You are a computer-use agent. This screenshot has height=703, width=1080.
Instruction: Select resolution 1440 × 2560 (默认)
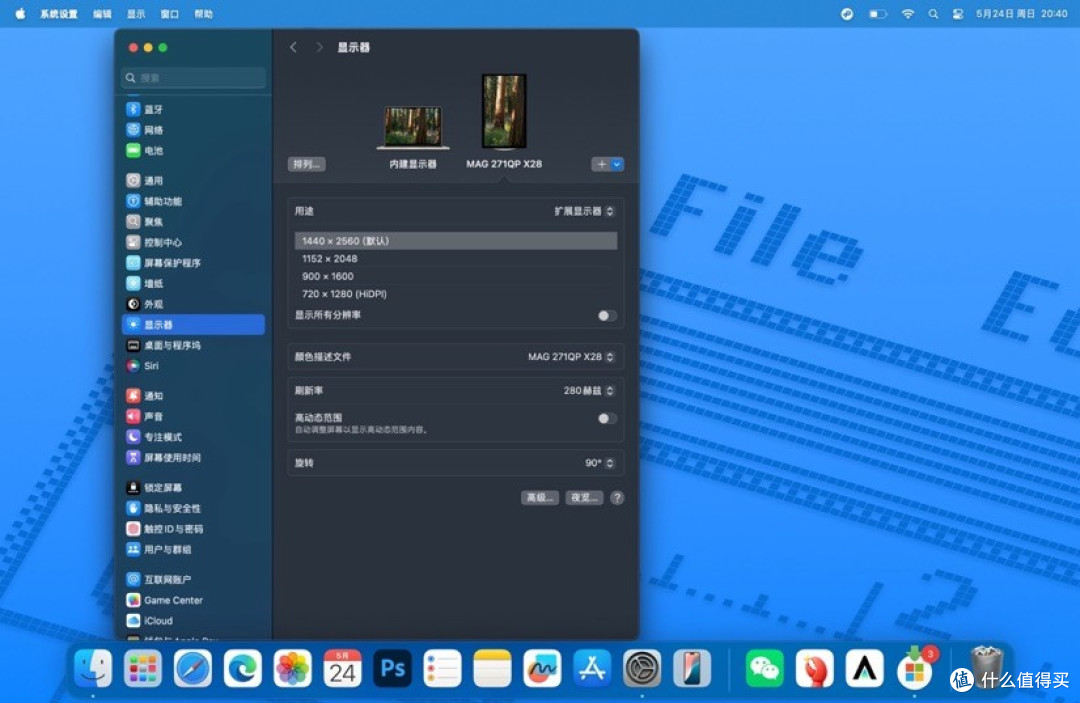pyautogui.click(x=456, y=241)
